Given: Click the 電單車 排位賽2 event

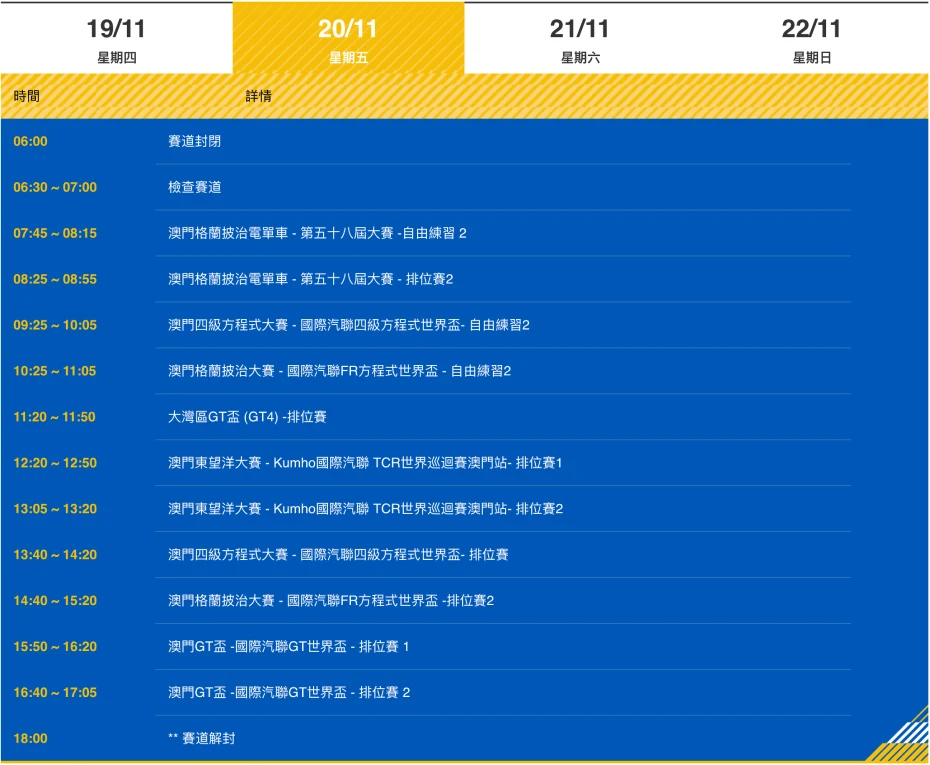Looking at the screenshot, I should [x=311, y=279].
